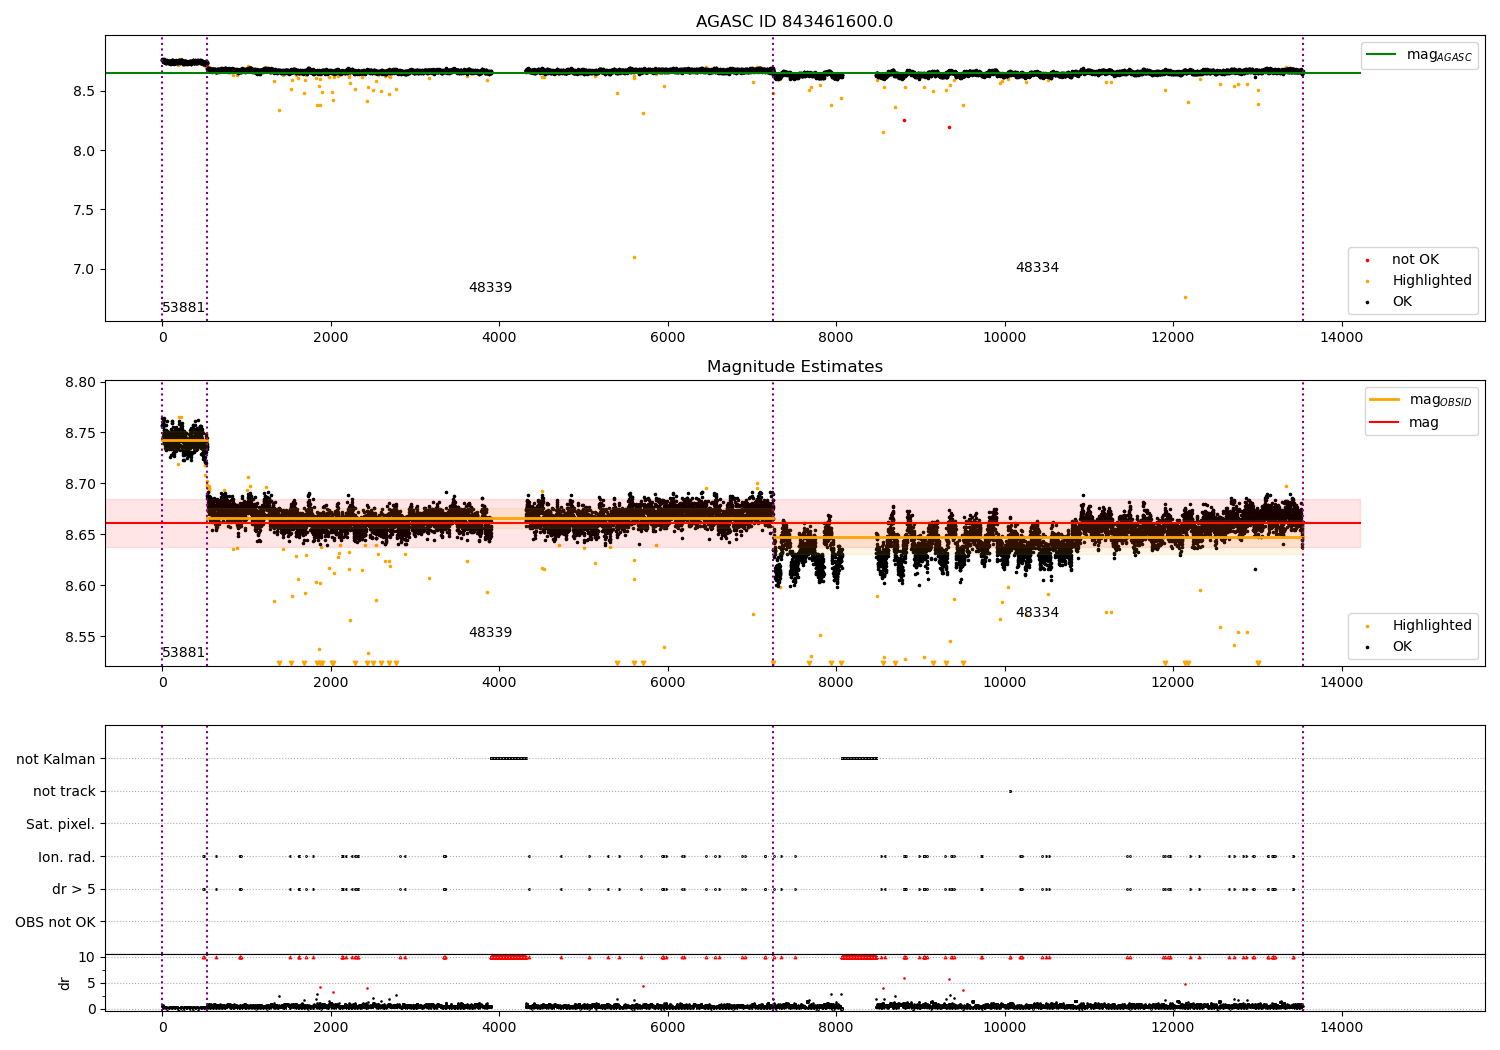The height and width of the screenshot is (1050, 1500).
Task: Click the 8.70 y-axis tick label
Action: [x=79, y=484]
